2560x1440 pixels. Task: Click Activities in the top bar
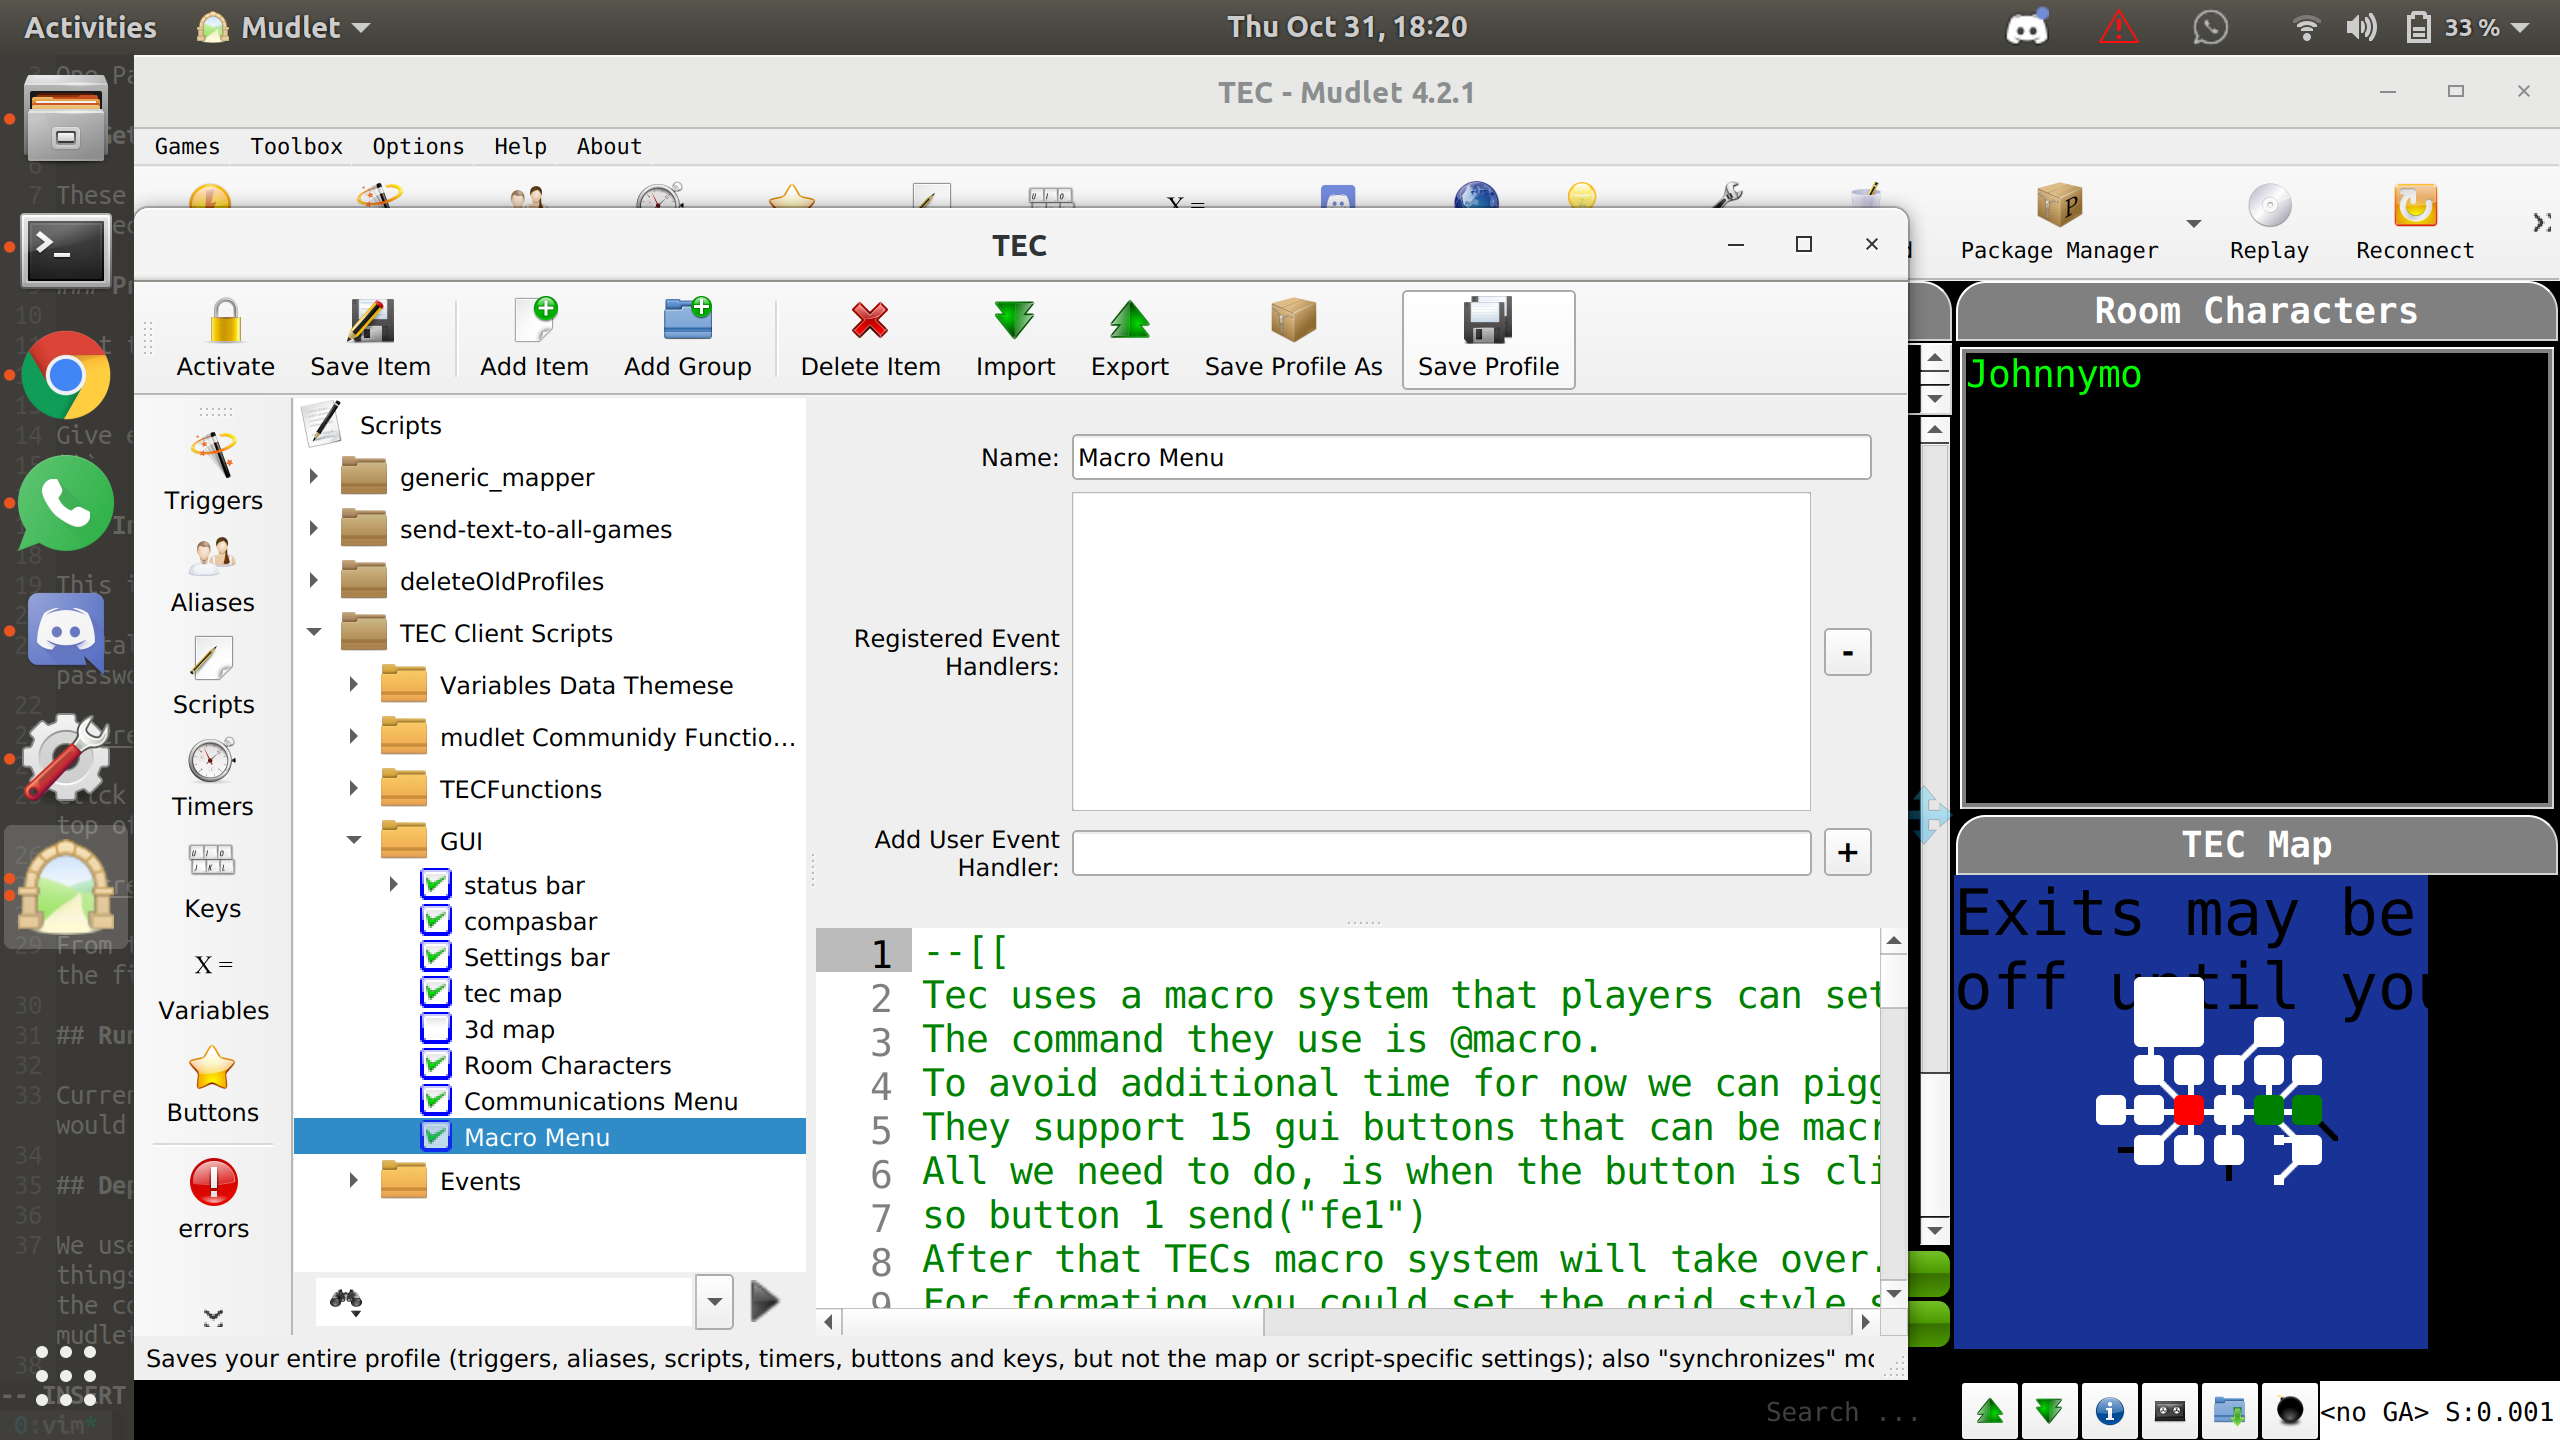click(x=90, y=27)
